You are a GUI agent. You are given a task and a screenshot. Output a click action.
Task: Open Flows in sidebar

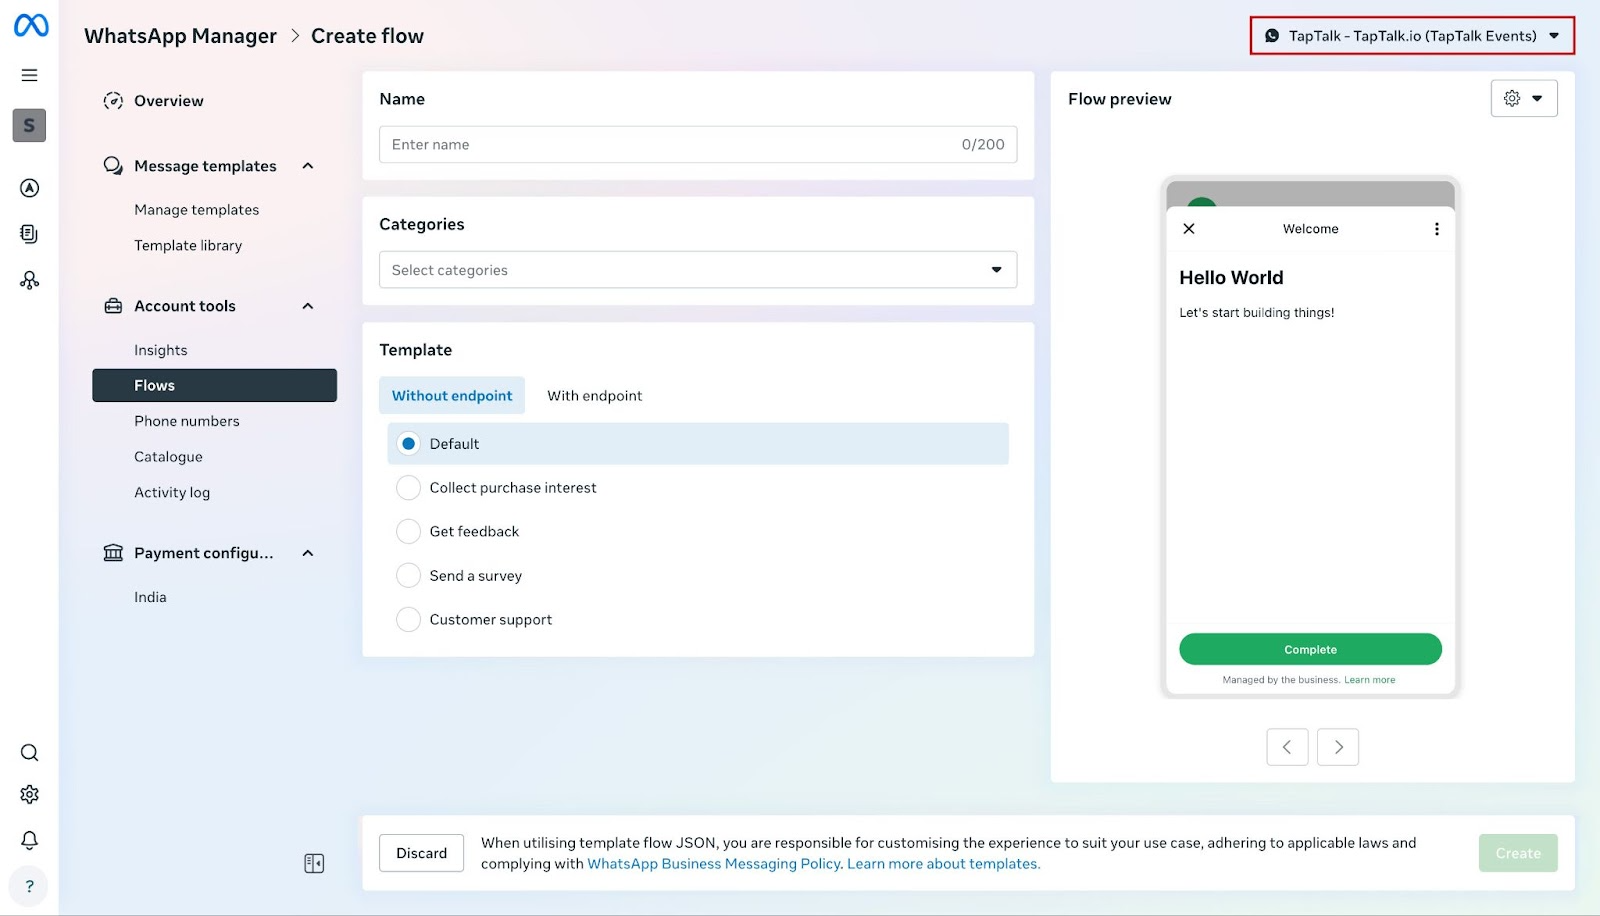coord(214,385)
